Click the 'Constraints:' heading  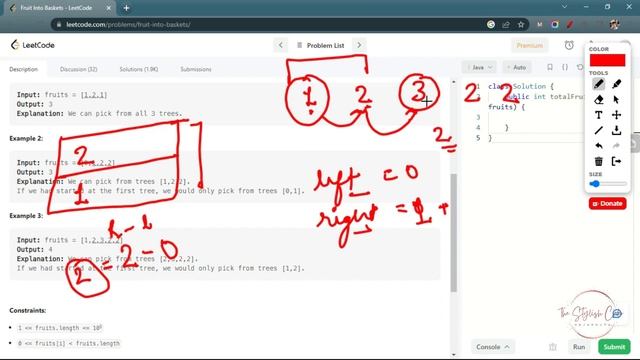point(28,311)
